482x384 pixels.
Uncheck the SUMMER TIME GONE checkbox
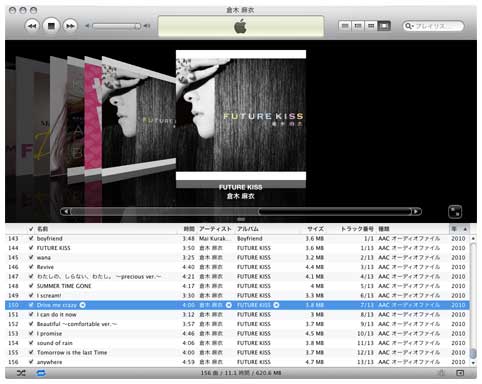(x=31, y=286)
